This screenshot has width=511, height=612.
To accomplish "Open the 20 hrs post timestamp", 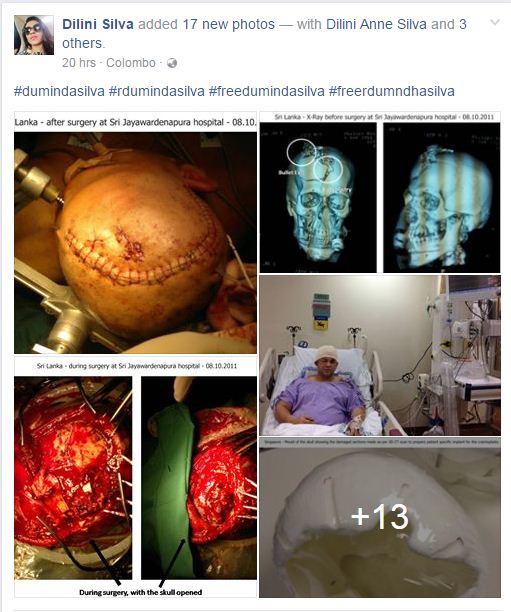I will click(79, 62).
